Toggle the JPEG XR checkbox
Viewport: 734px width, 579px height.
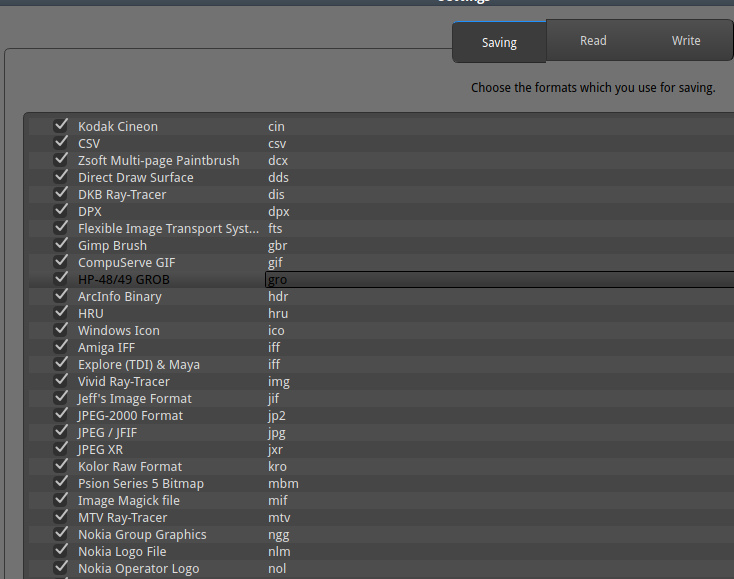[x=61, y=448]
